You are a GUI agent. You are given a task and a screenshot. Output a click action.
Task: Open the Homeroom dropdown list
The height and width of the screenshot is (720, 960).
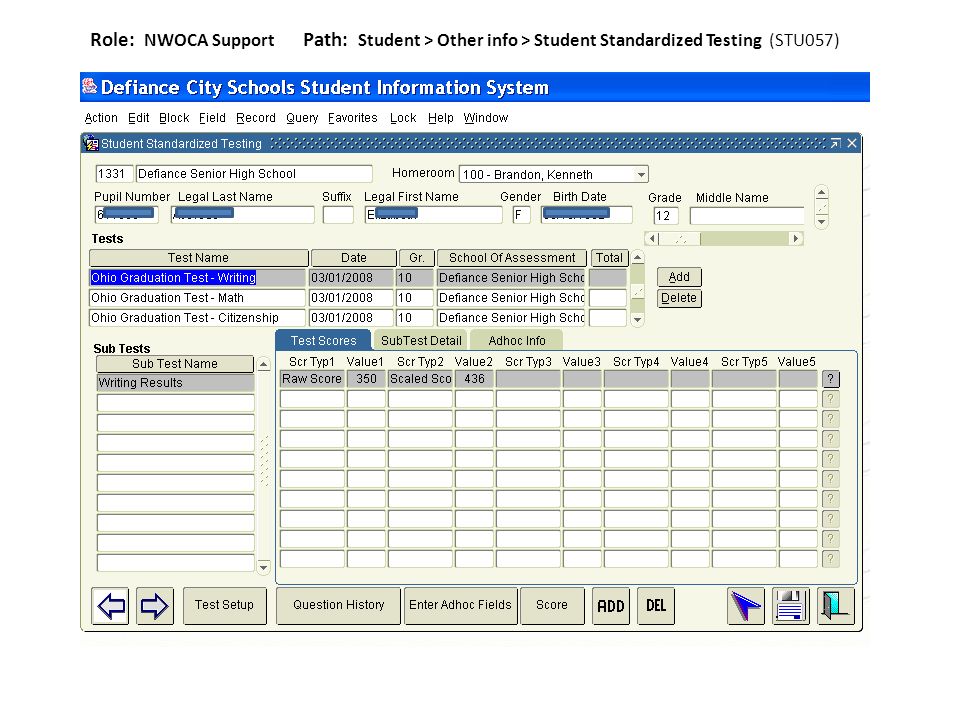pos(640,174)
